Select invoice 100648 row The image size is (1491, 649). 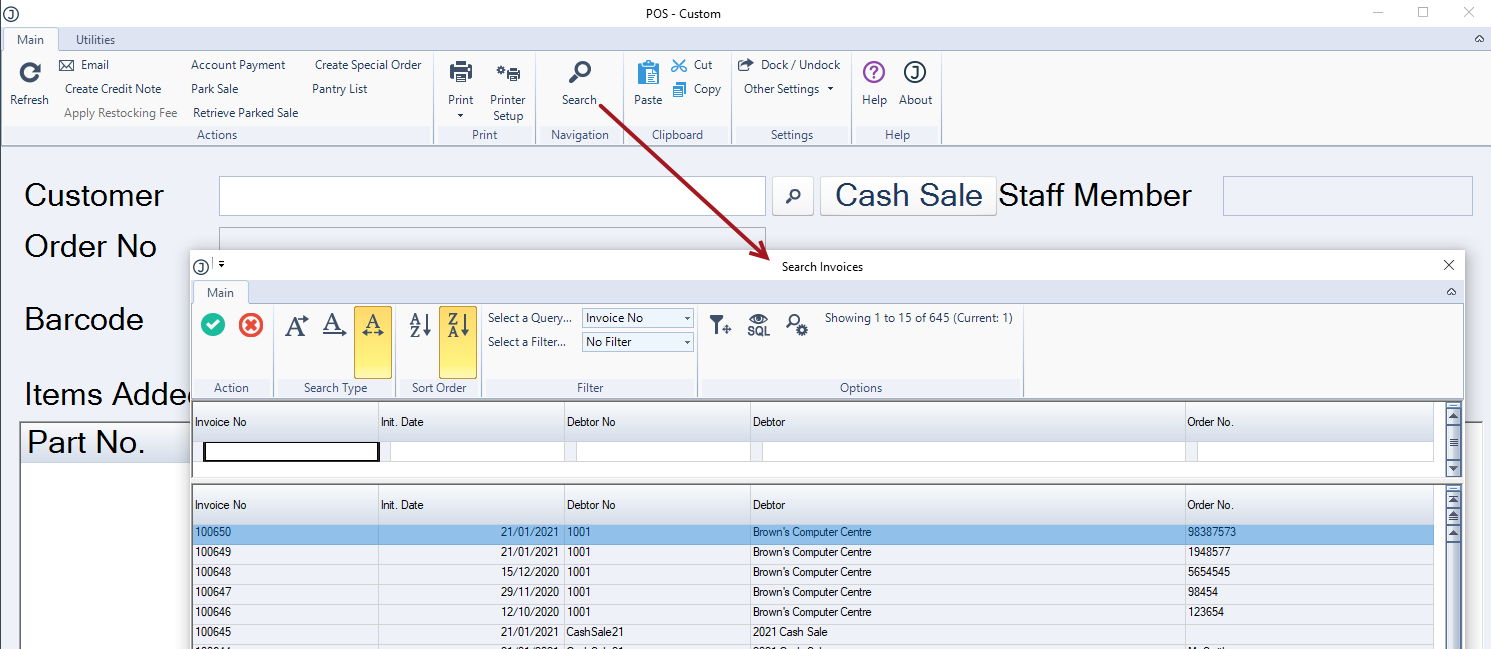point(813,573)
